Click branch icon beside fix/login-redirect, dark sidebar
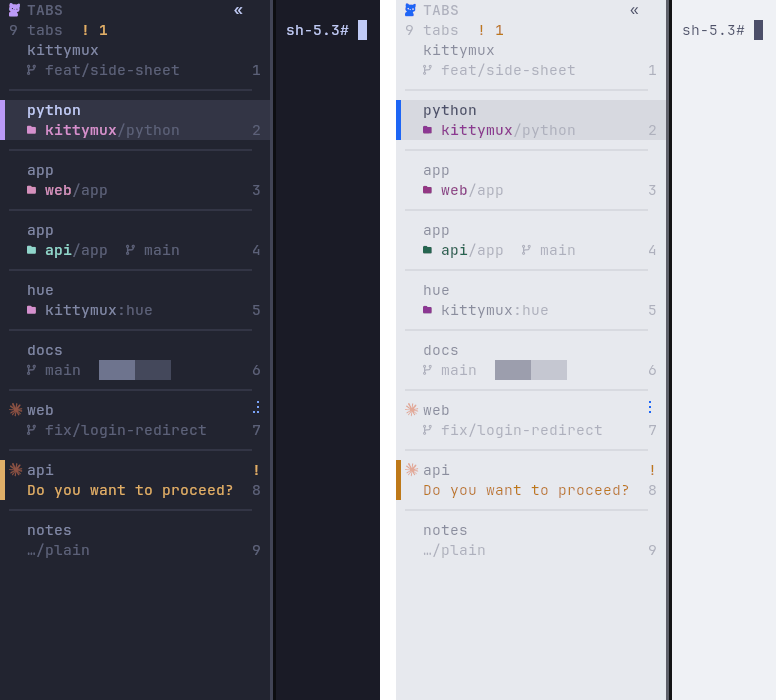The width and height of the screenshot is (776, 700). [x=31, y=430]
